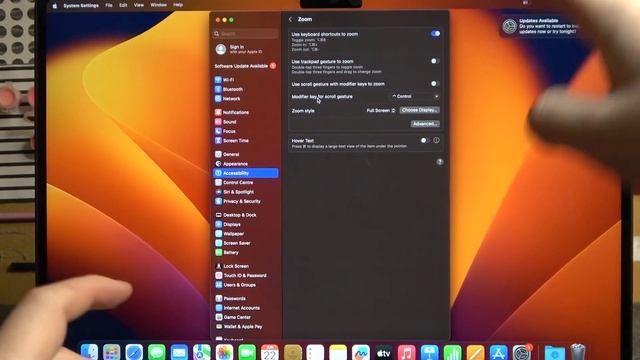Image resolution: width=640 pixels, height=360 pixels.
Task: Open App Store from the Dock
Action: pos(498,353)
